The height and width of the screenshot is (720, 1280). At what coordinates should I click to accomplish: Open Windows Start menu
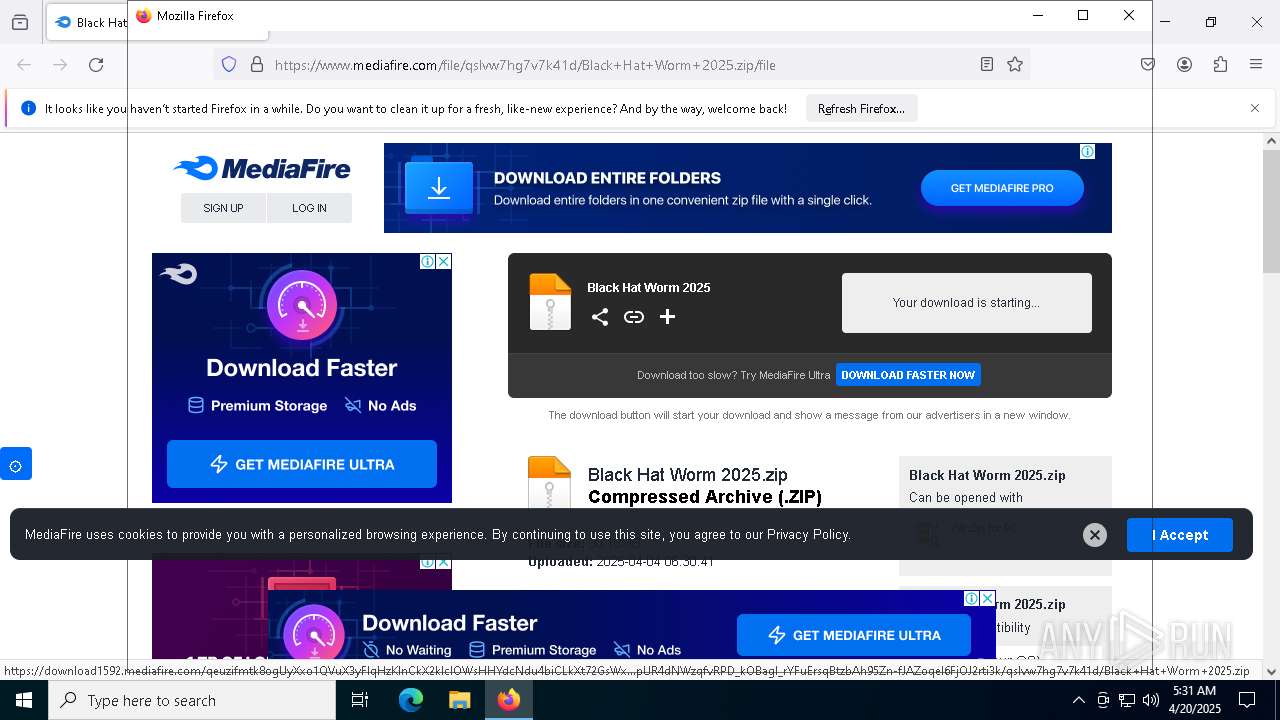pos(24,700)
